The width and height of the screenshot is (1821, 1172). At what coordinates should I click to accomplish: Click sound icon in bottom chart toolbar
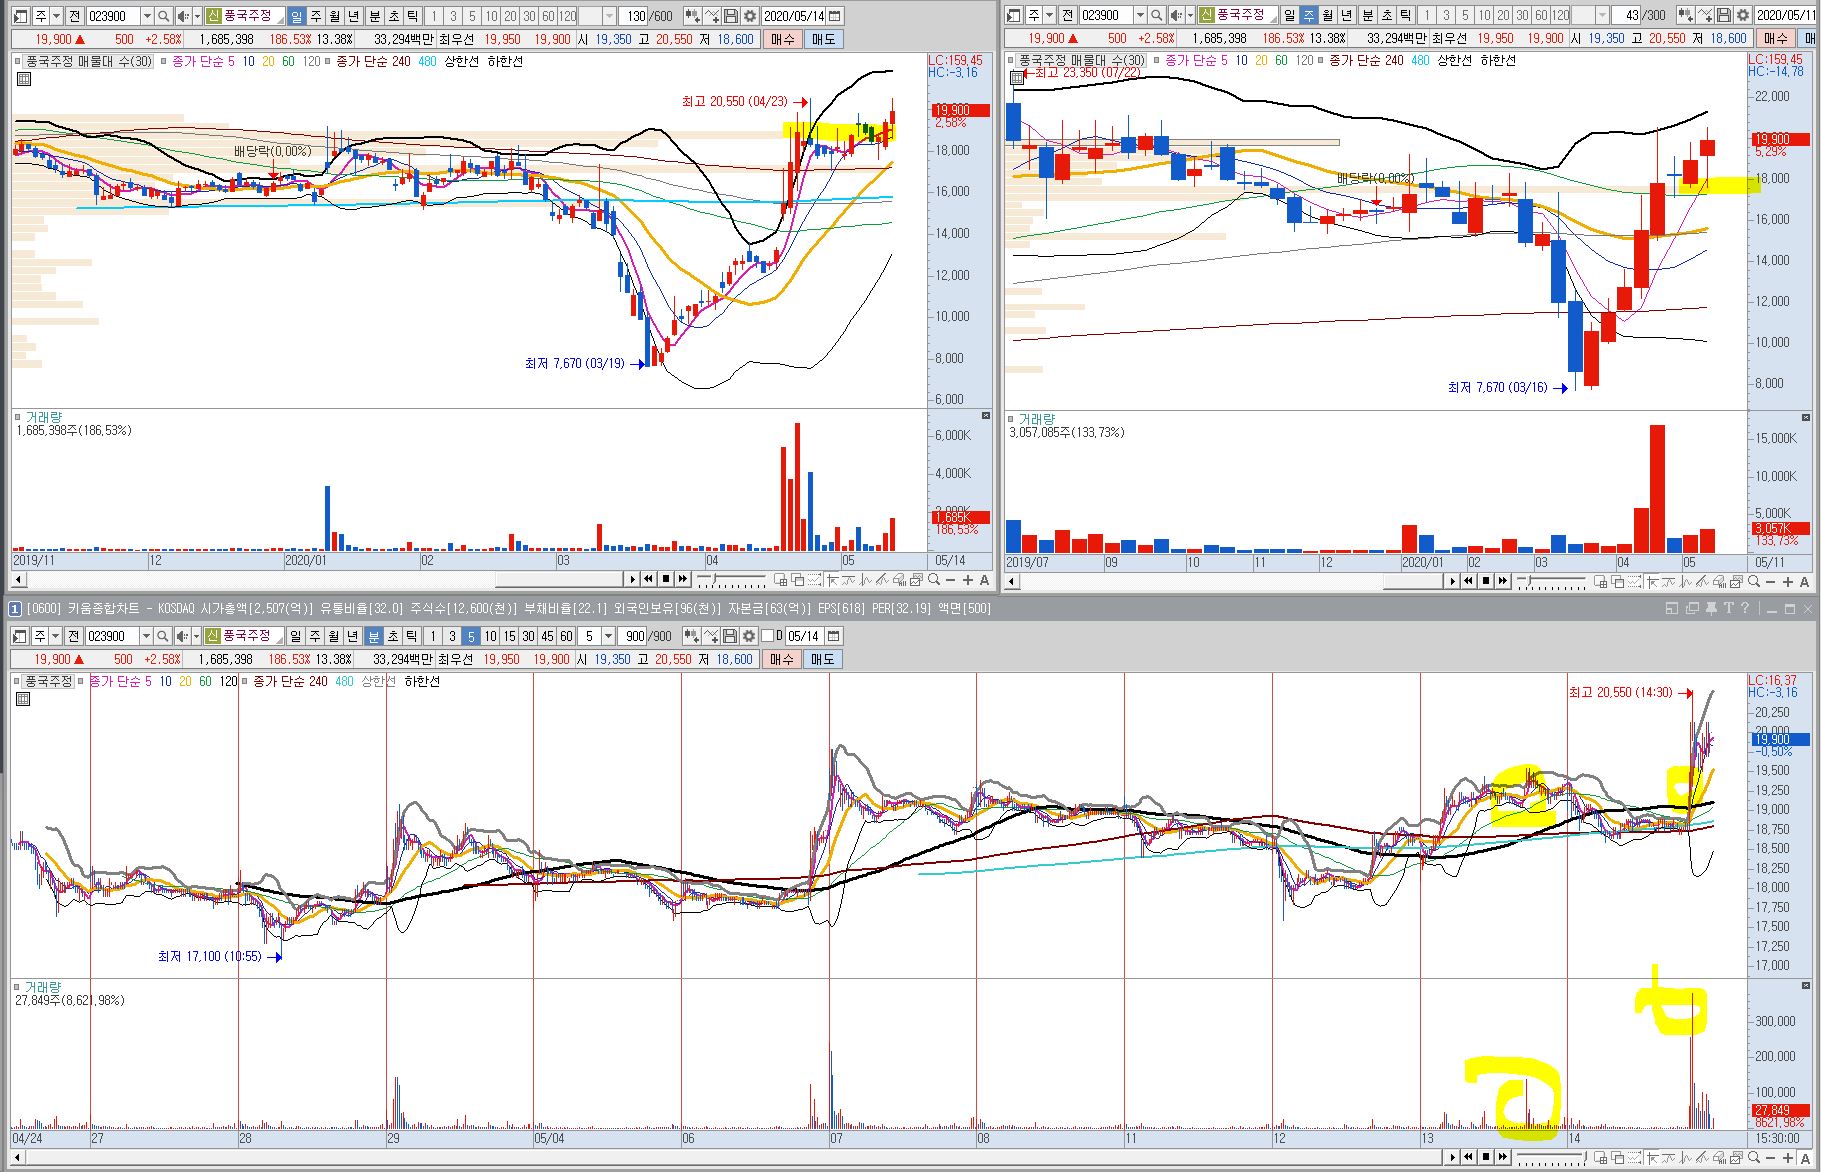tap(182, 636)
